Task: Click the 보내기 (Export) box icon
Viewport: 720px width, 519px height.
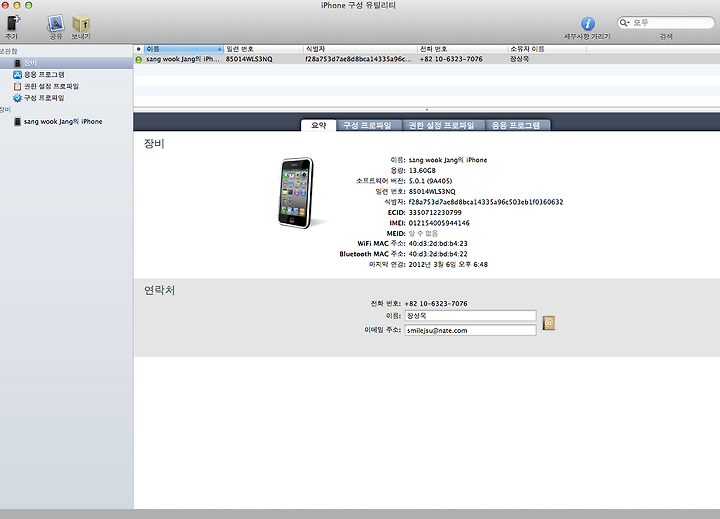Action: coord(81,23)
